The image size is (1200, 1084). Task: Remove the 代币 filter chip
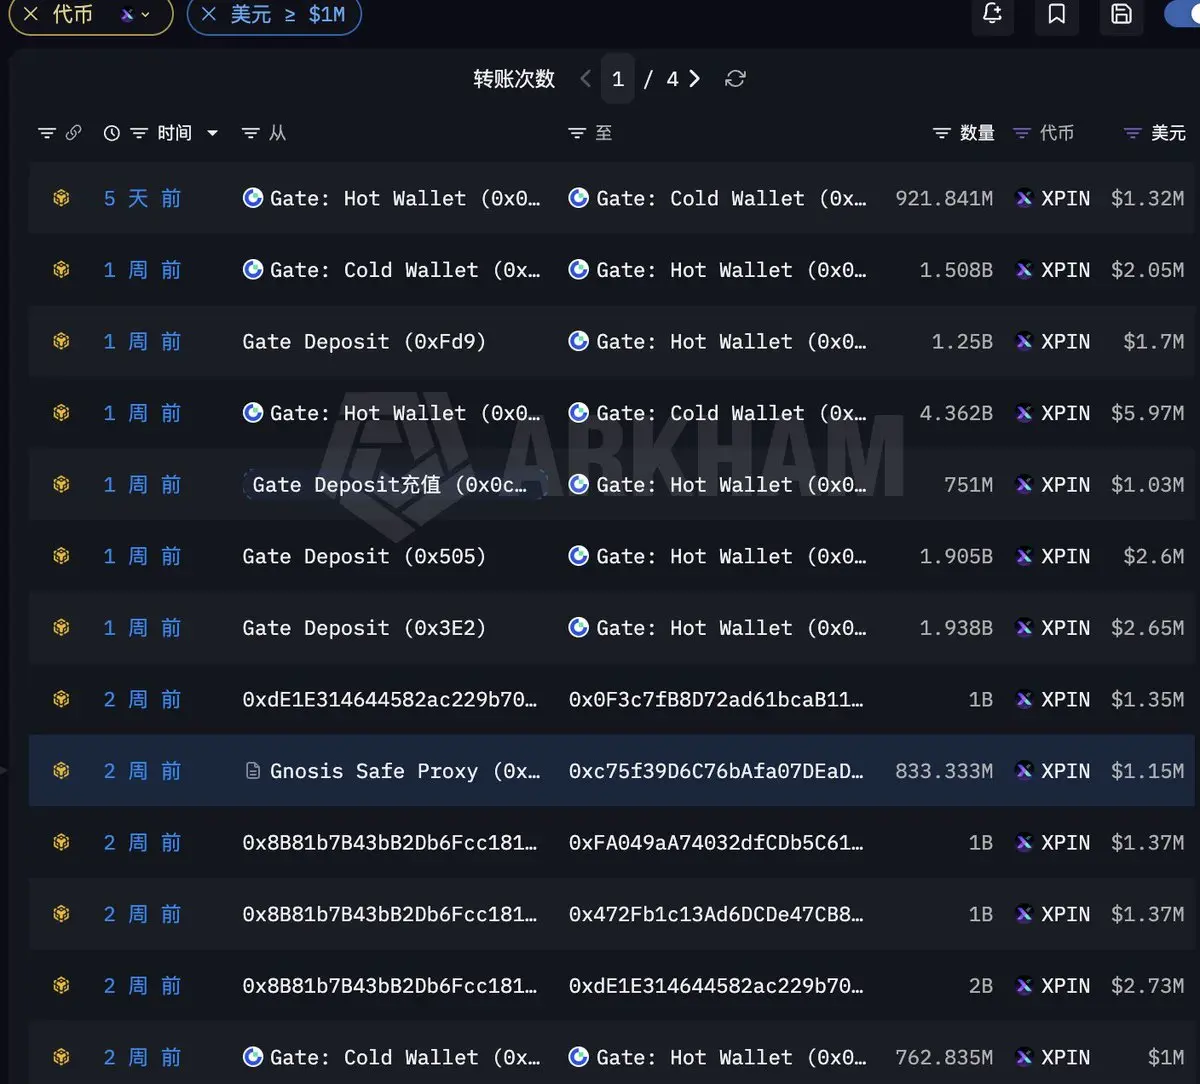coord(31,14)
